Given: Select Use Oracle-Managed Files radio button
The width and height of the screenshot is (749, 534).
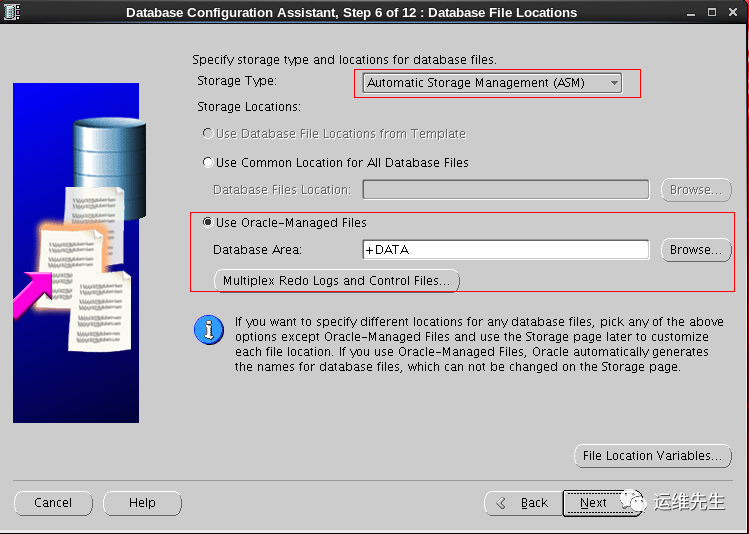Looking at the screenshot, I should click(x=208, y=223).
